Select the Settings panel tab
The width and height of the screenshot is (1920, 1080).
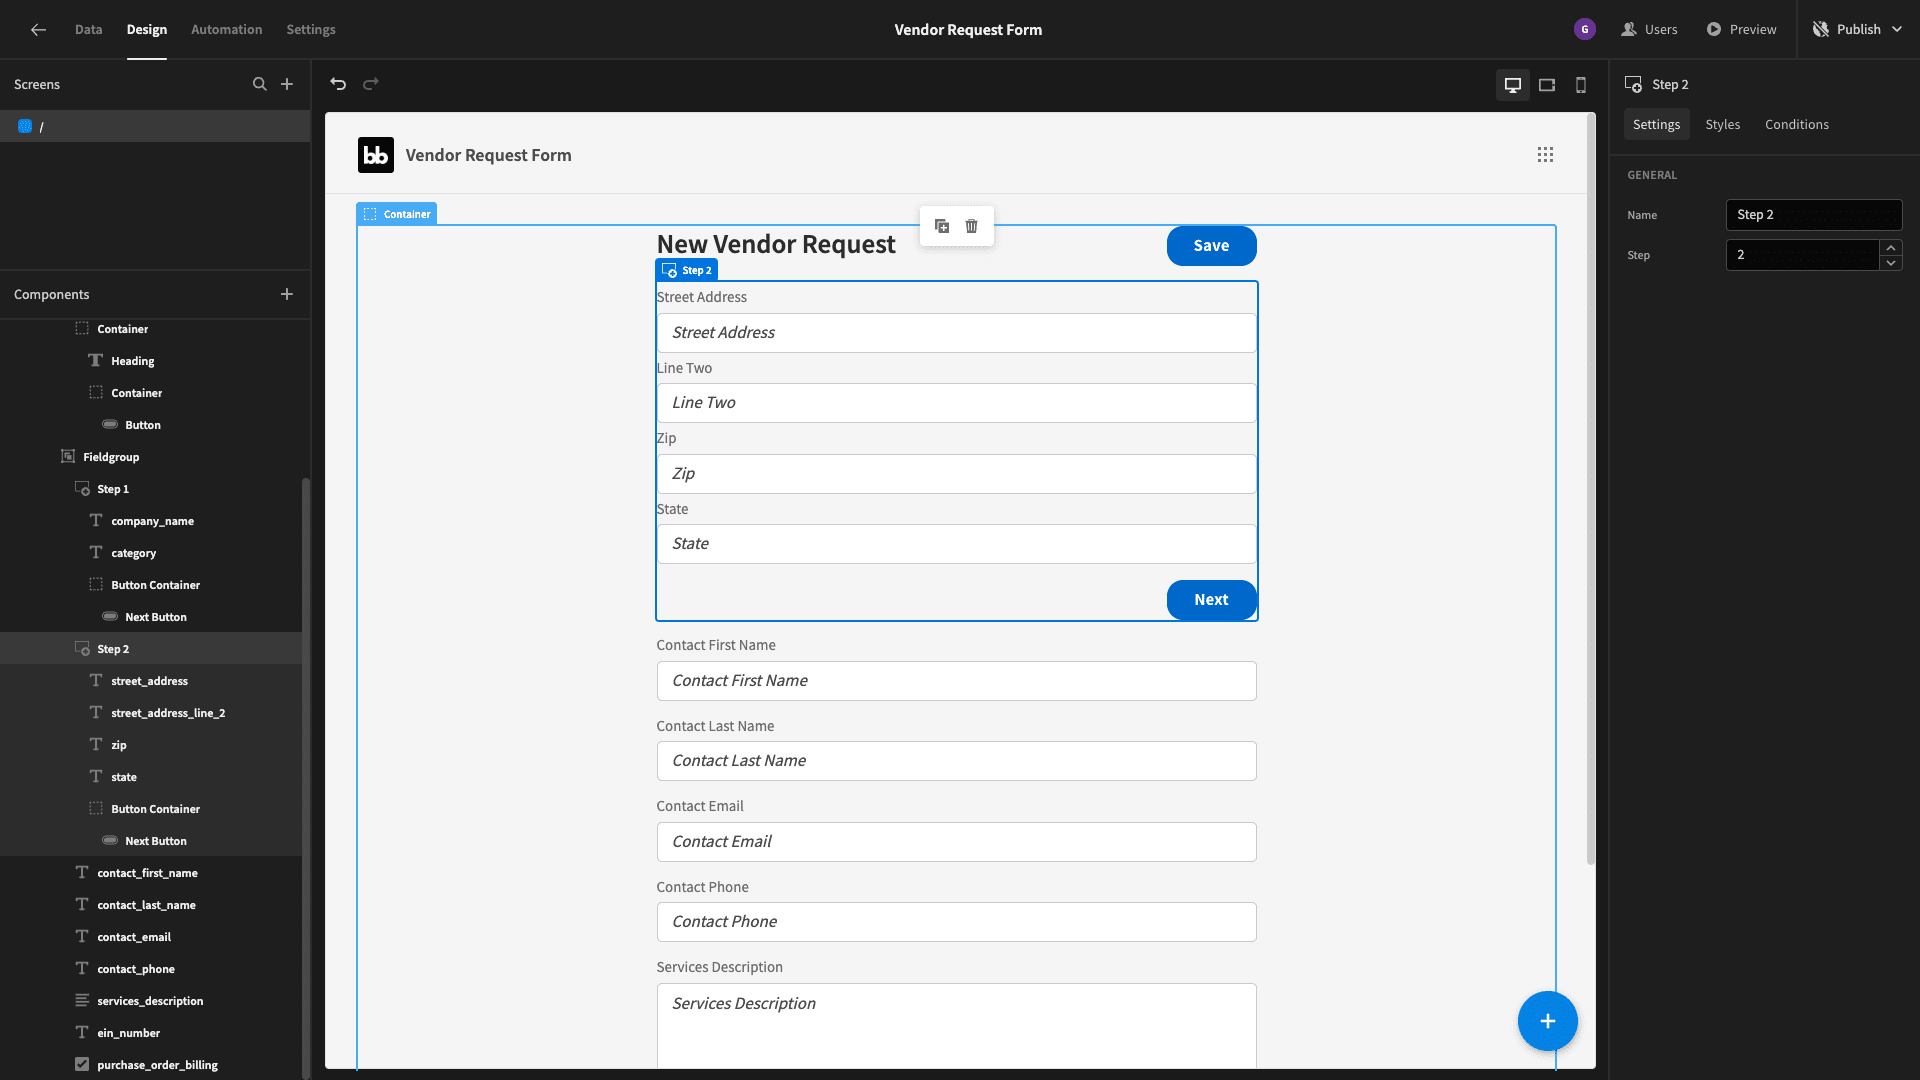1656,124
